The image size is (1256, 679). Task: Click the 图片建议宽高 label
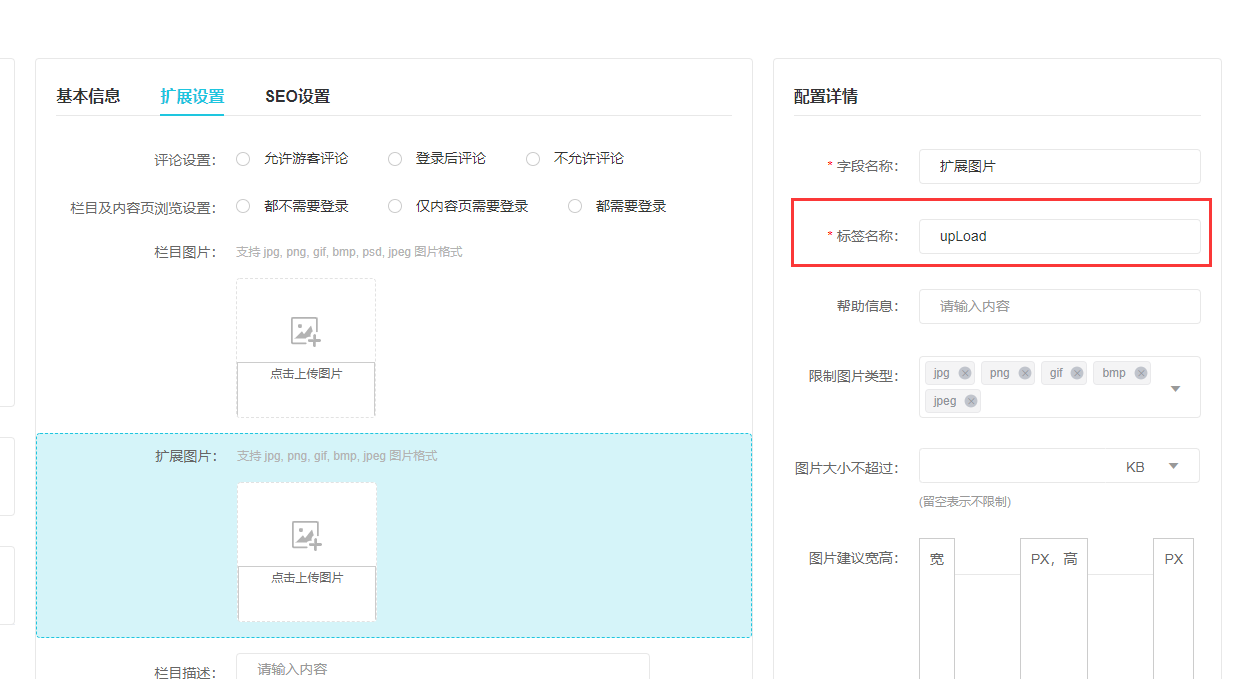point(854,558)
